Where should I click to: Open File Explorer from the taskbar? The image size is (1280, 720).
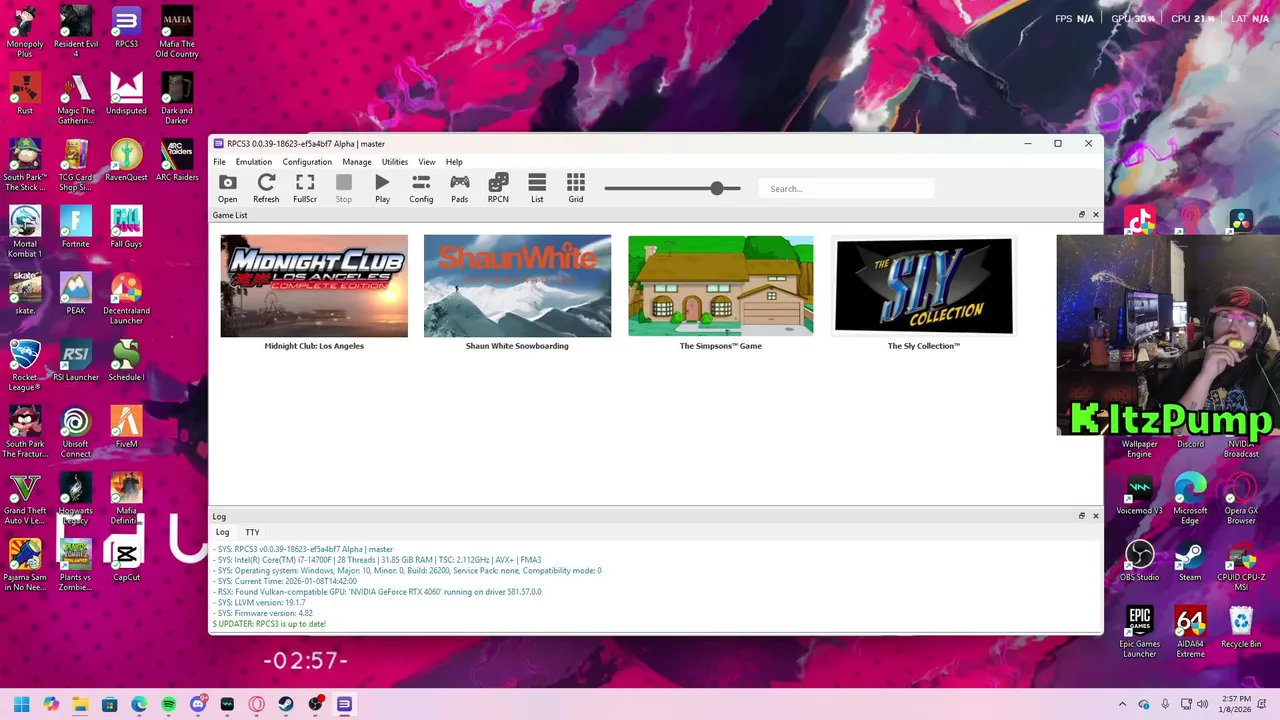(80, 705)
